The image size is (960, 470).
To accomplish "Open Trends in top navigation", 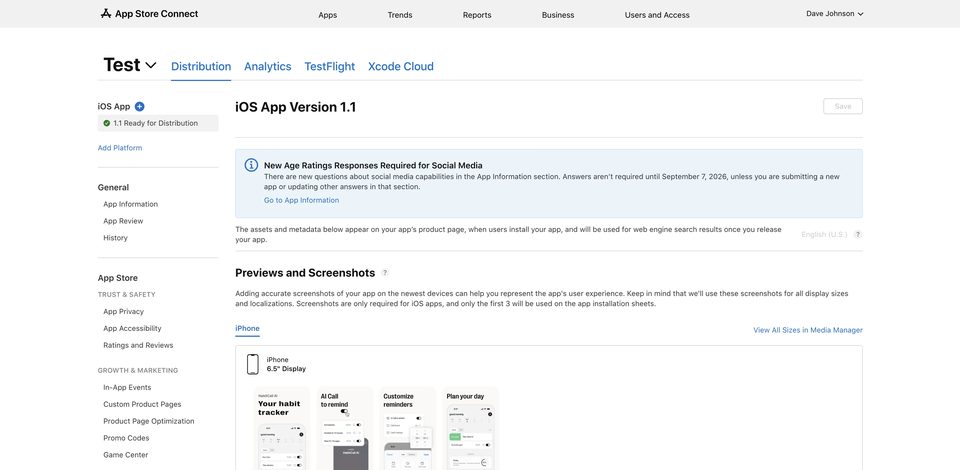I will point(400,15).
